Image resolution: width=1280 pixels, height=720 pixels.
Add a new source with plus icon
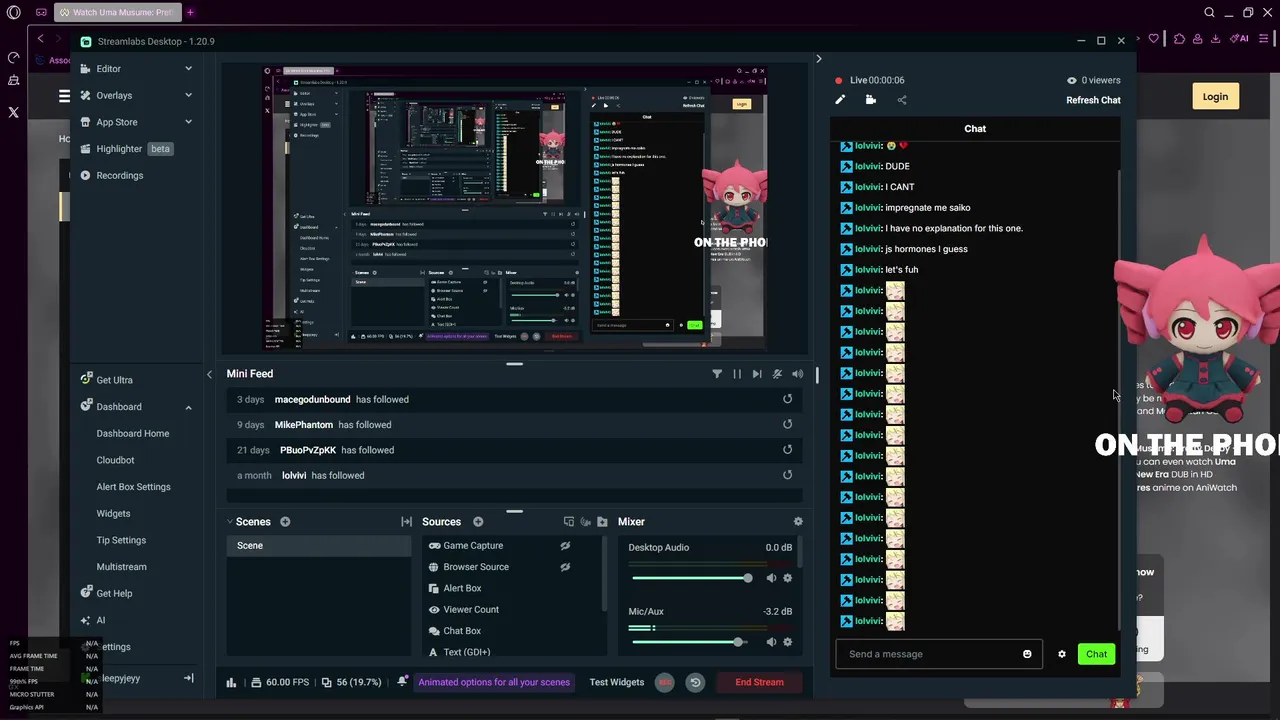478,522
